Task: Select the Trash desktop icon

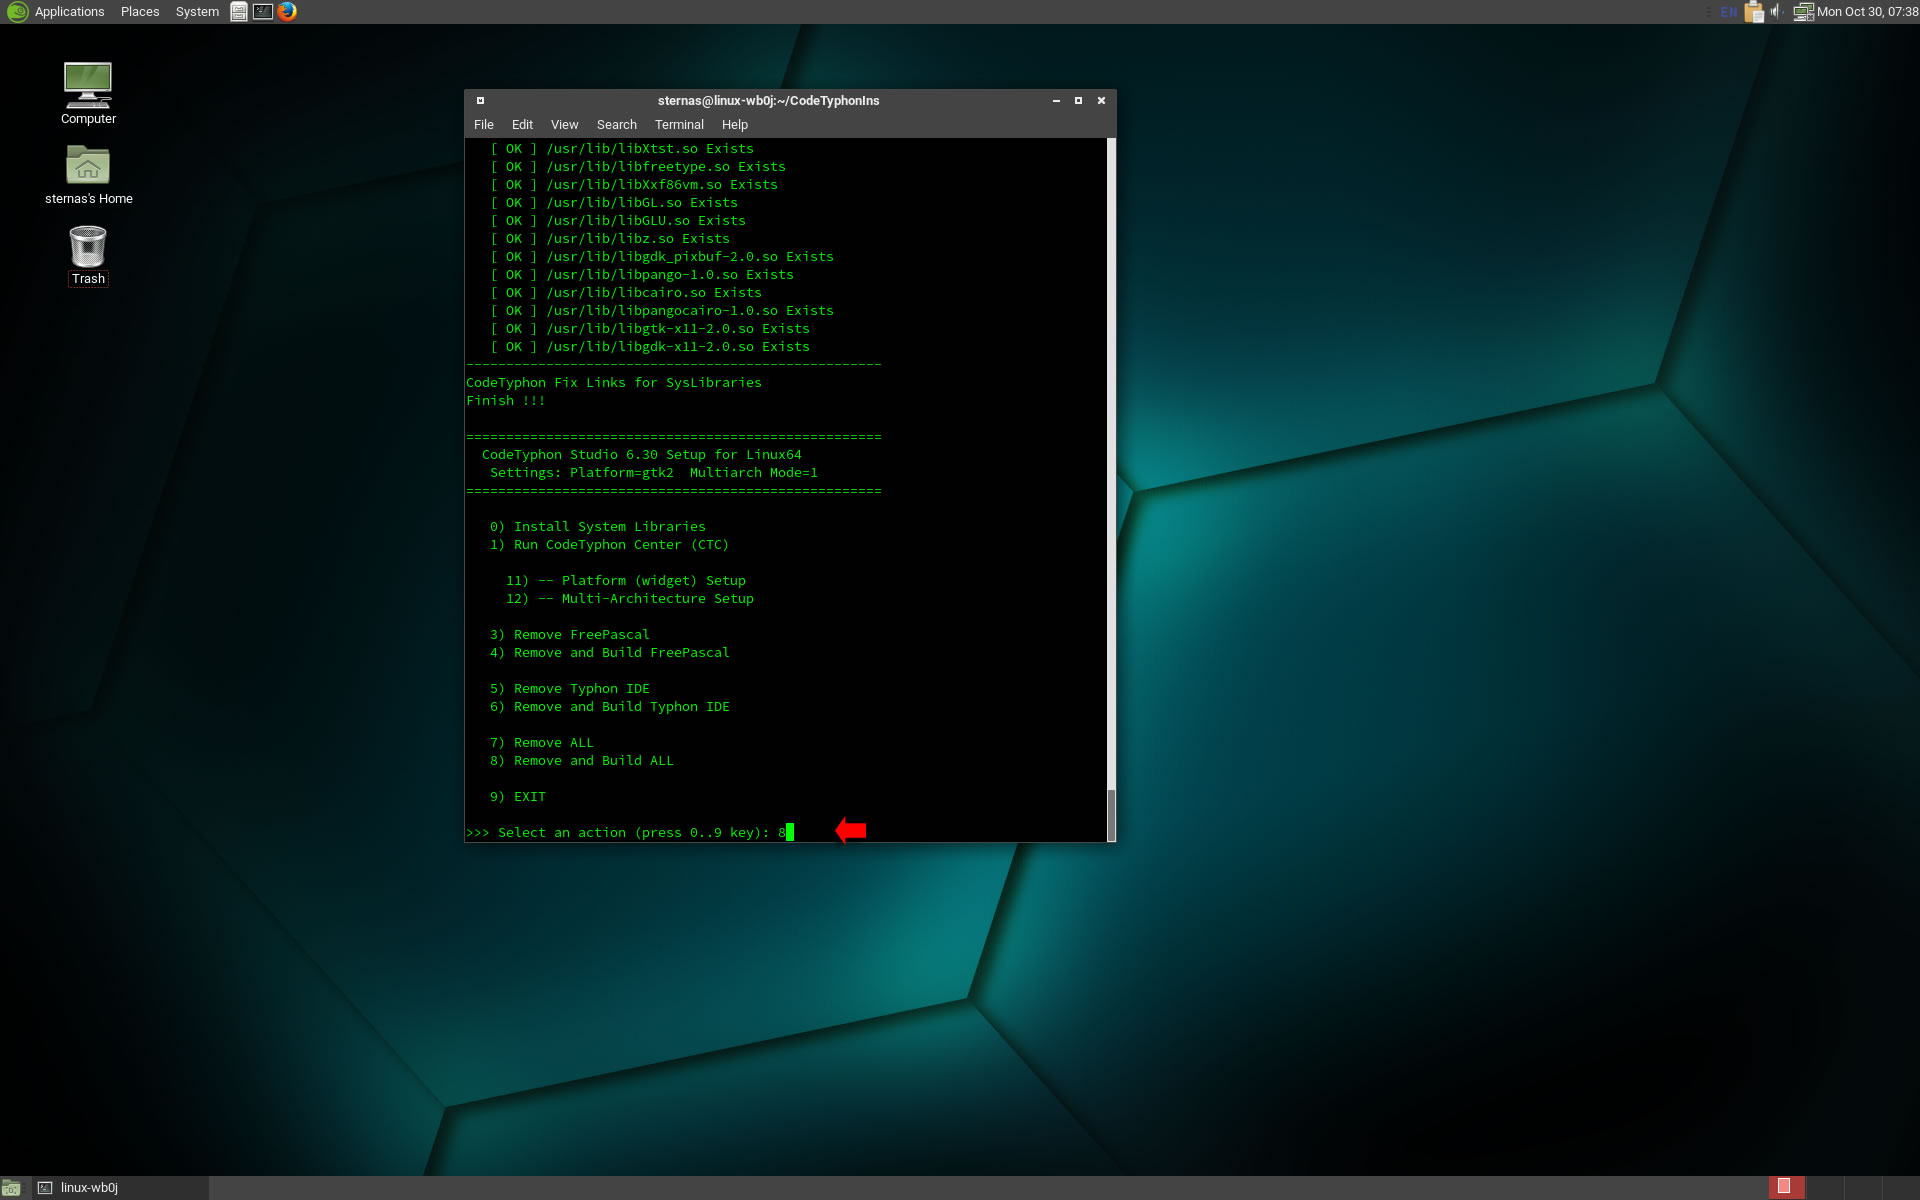Action: pyautogui.click(x=88, y=256)
